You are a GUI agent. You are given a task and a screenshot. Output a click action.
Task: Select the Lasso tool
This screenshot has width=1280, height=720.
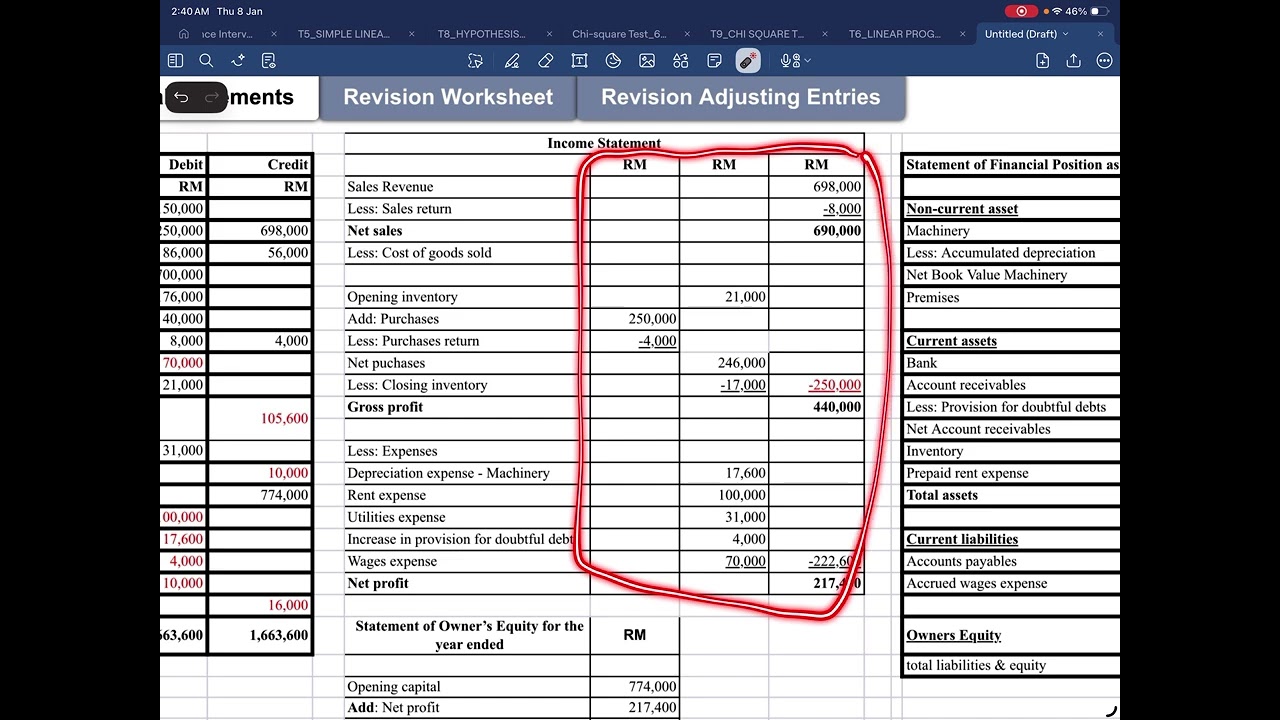click(475, 61)
